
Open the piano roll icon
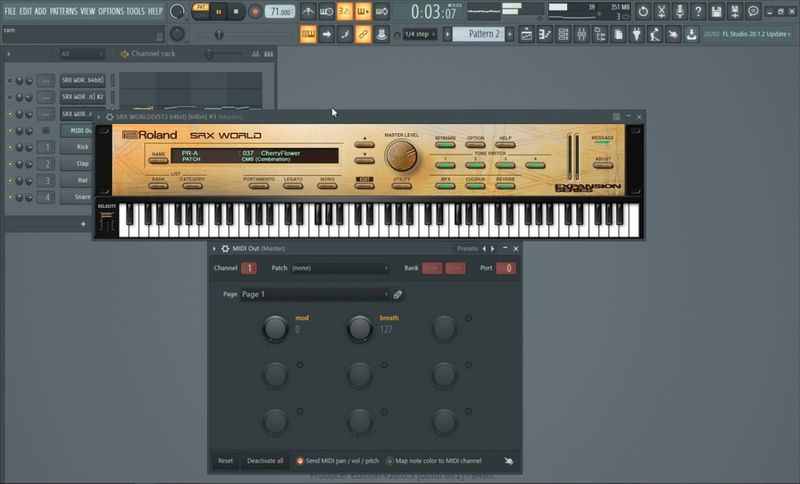click(x=545, y=34)
